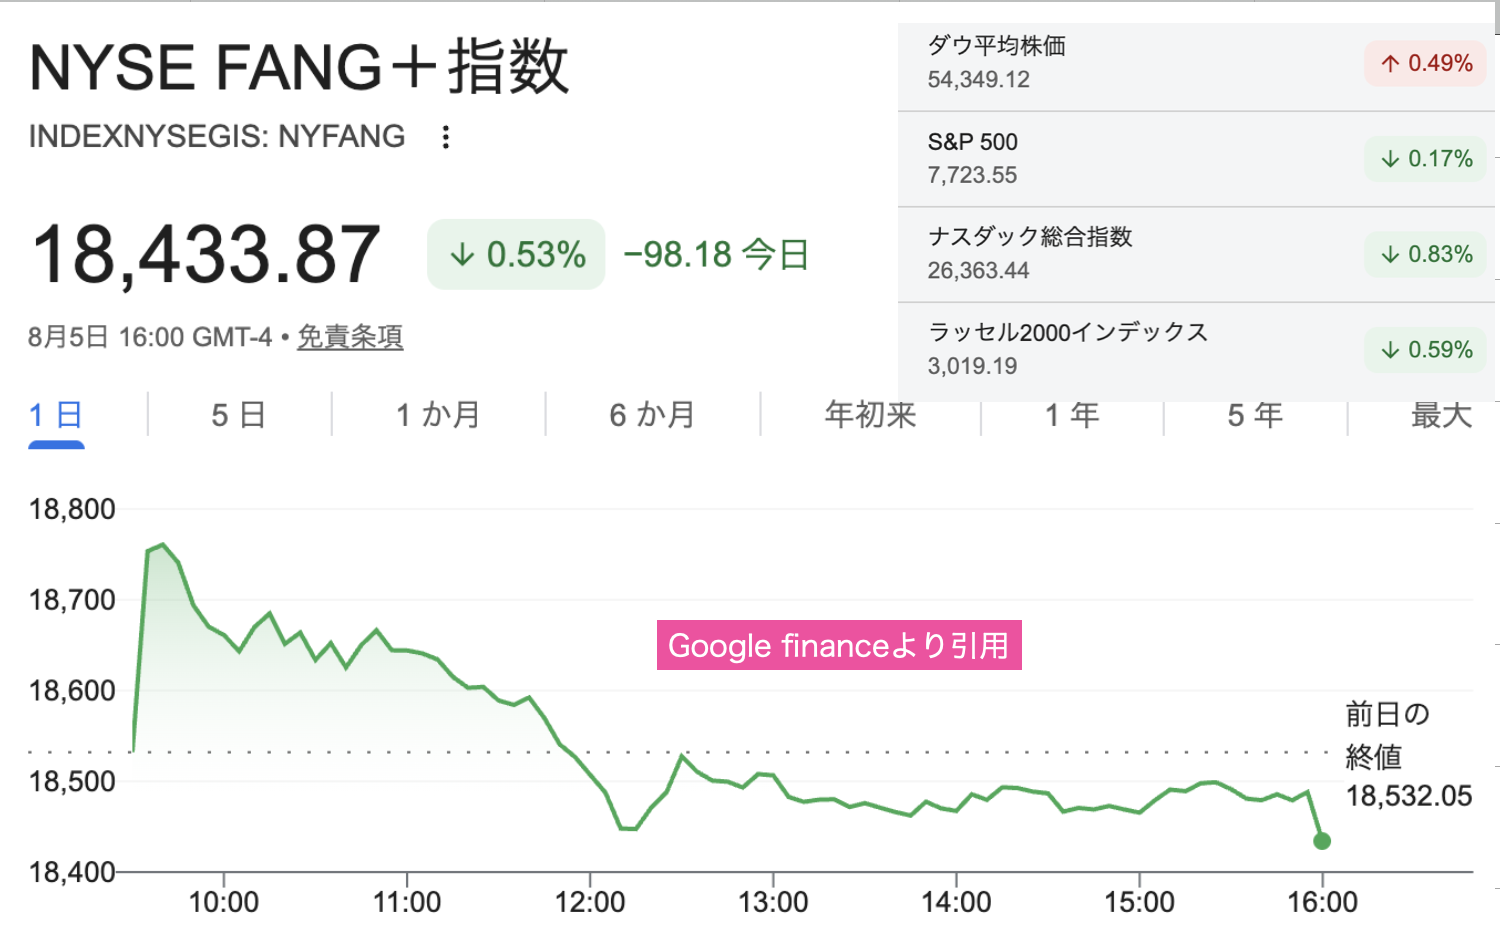Select the 1 日 time range tab

click(56, 414)
